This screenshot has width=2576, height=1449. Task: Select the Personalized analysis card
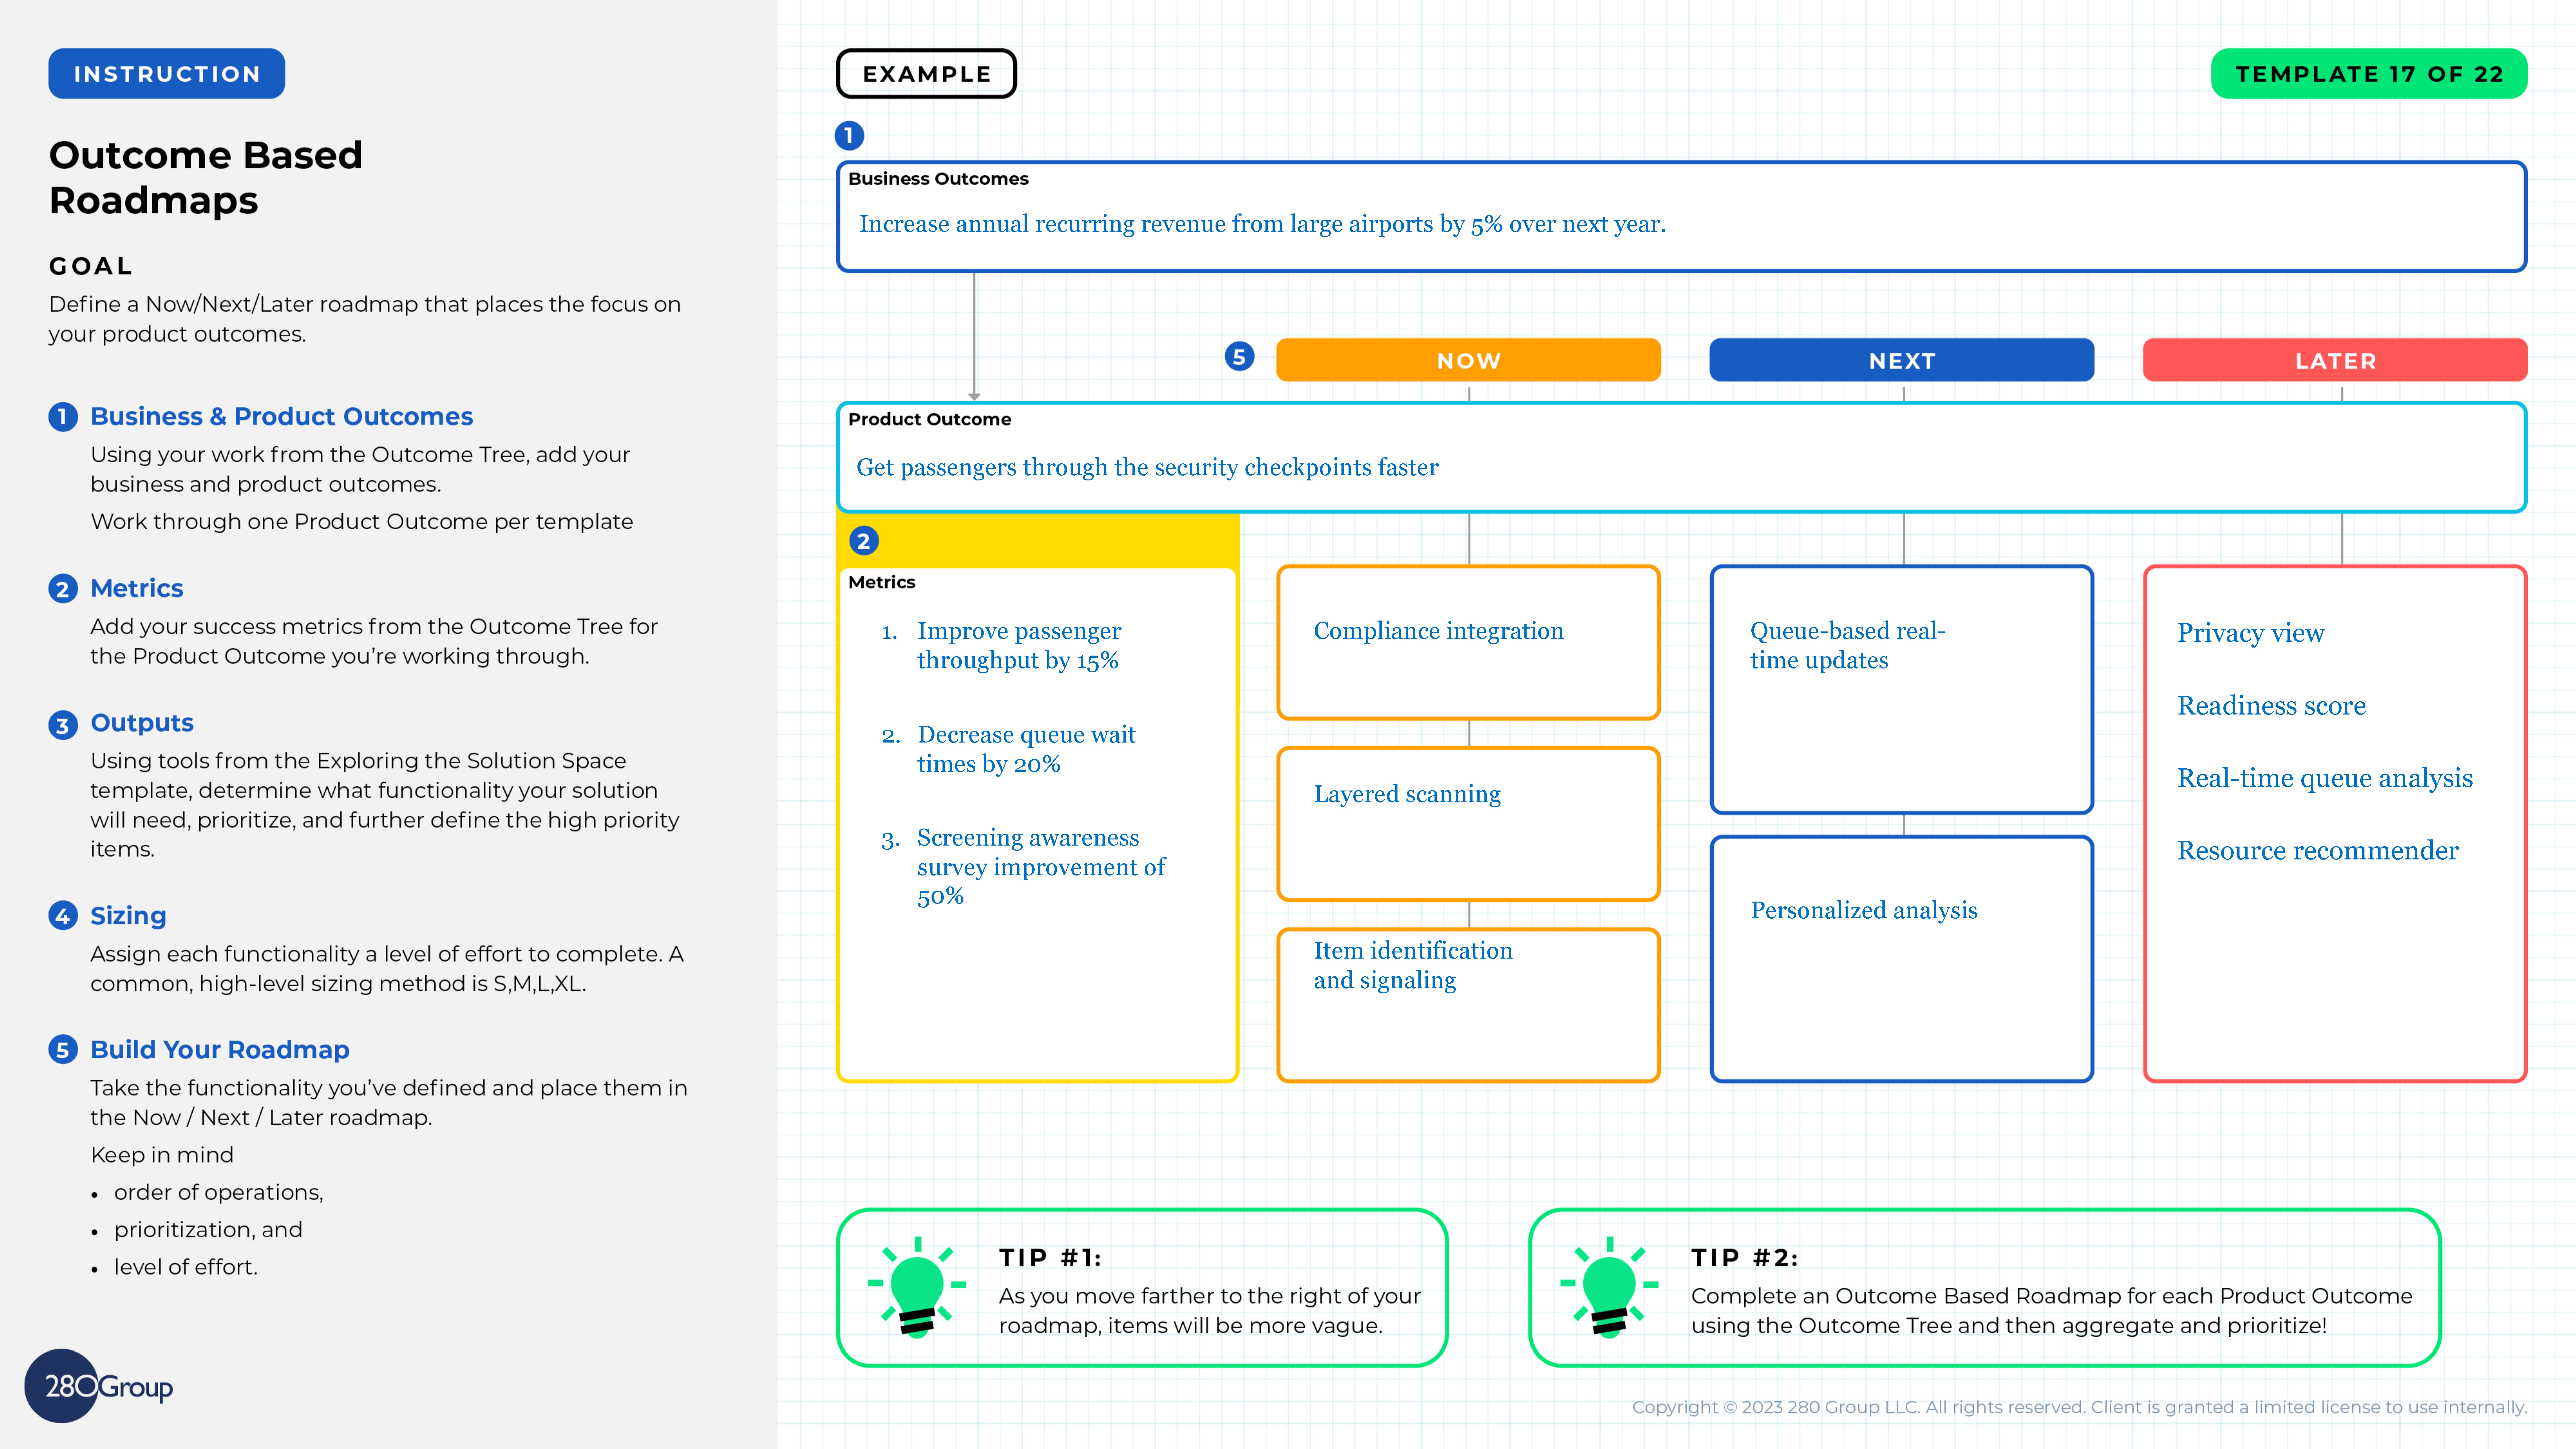pyautogui.click(x=1902, y=959)
